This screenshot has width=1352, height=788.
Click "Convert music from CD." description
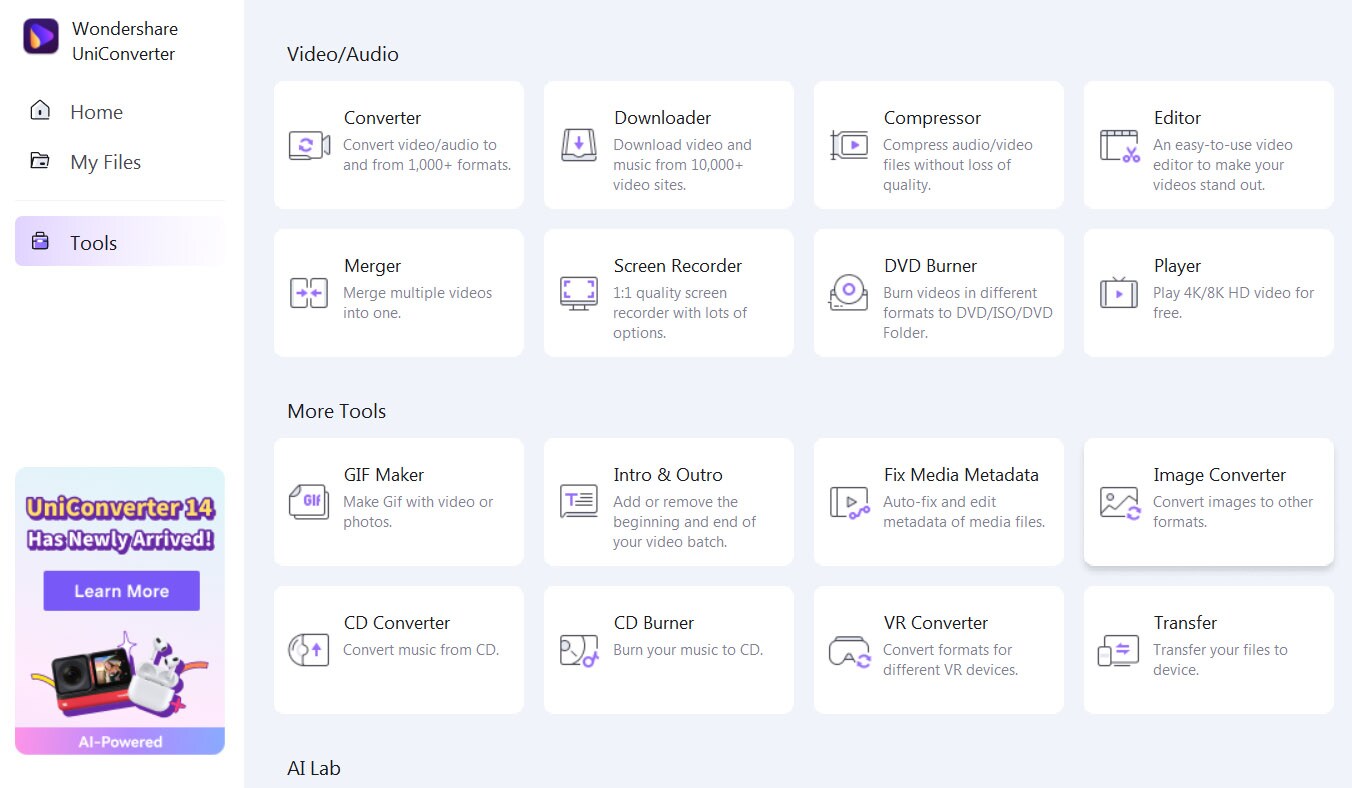(x=421, y=650)
